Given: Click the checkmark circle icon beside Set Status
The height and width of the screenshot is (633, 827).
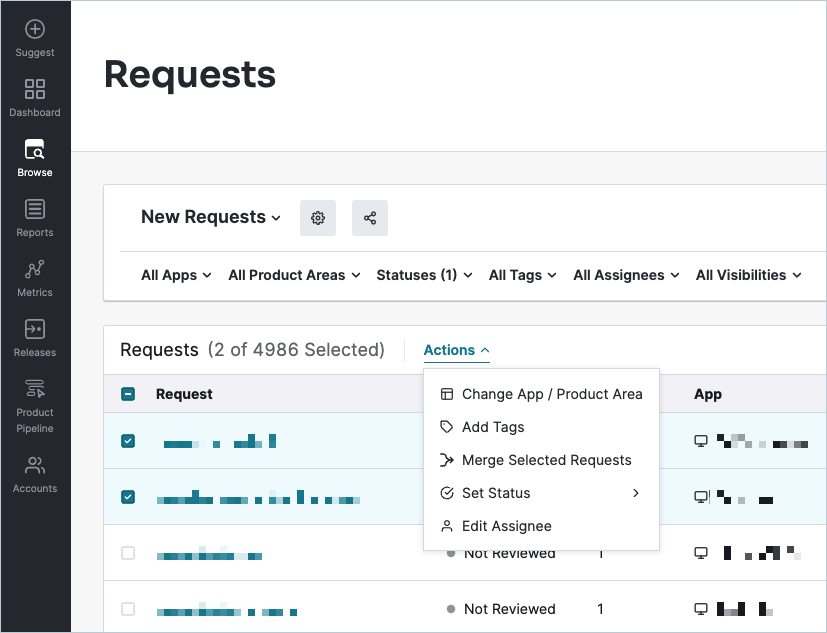Looking at the screenshot, I should (447, 493).
